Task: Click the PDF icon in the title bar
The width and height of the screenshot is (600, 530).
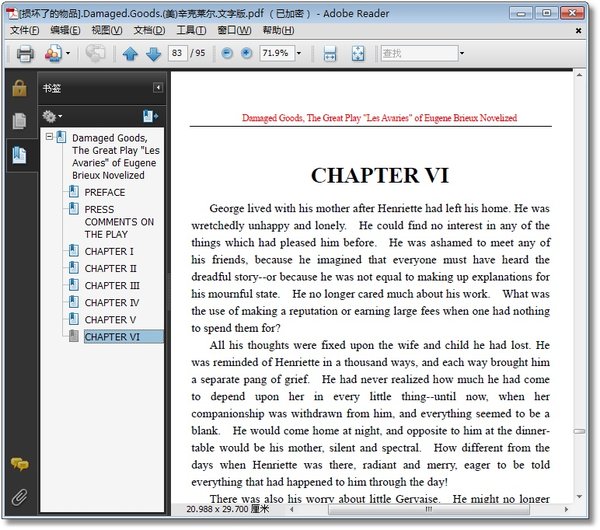Action: (13, 13)
